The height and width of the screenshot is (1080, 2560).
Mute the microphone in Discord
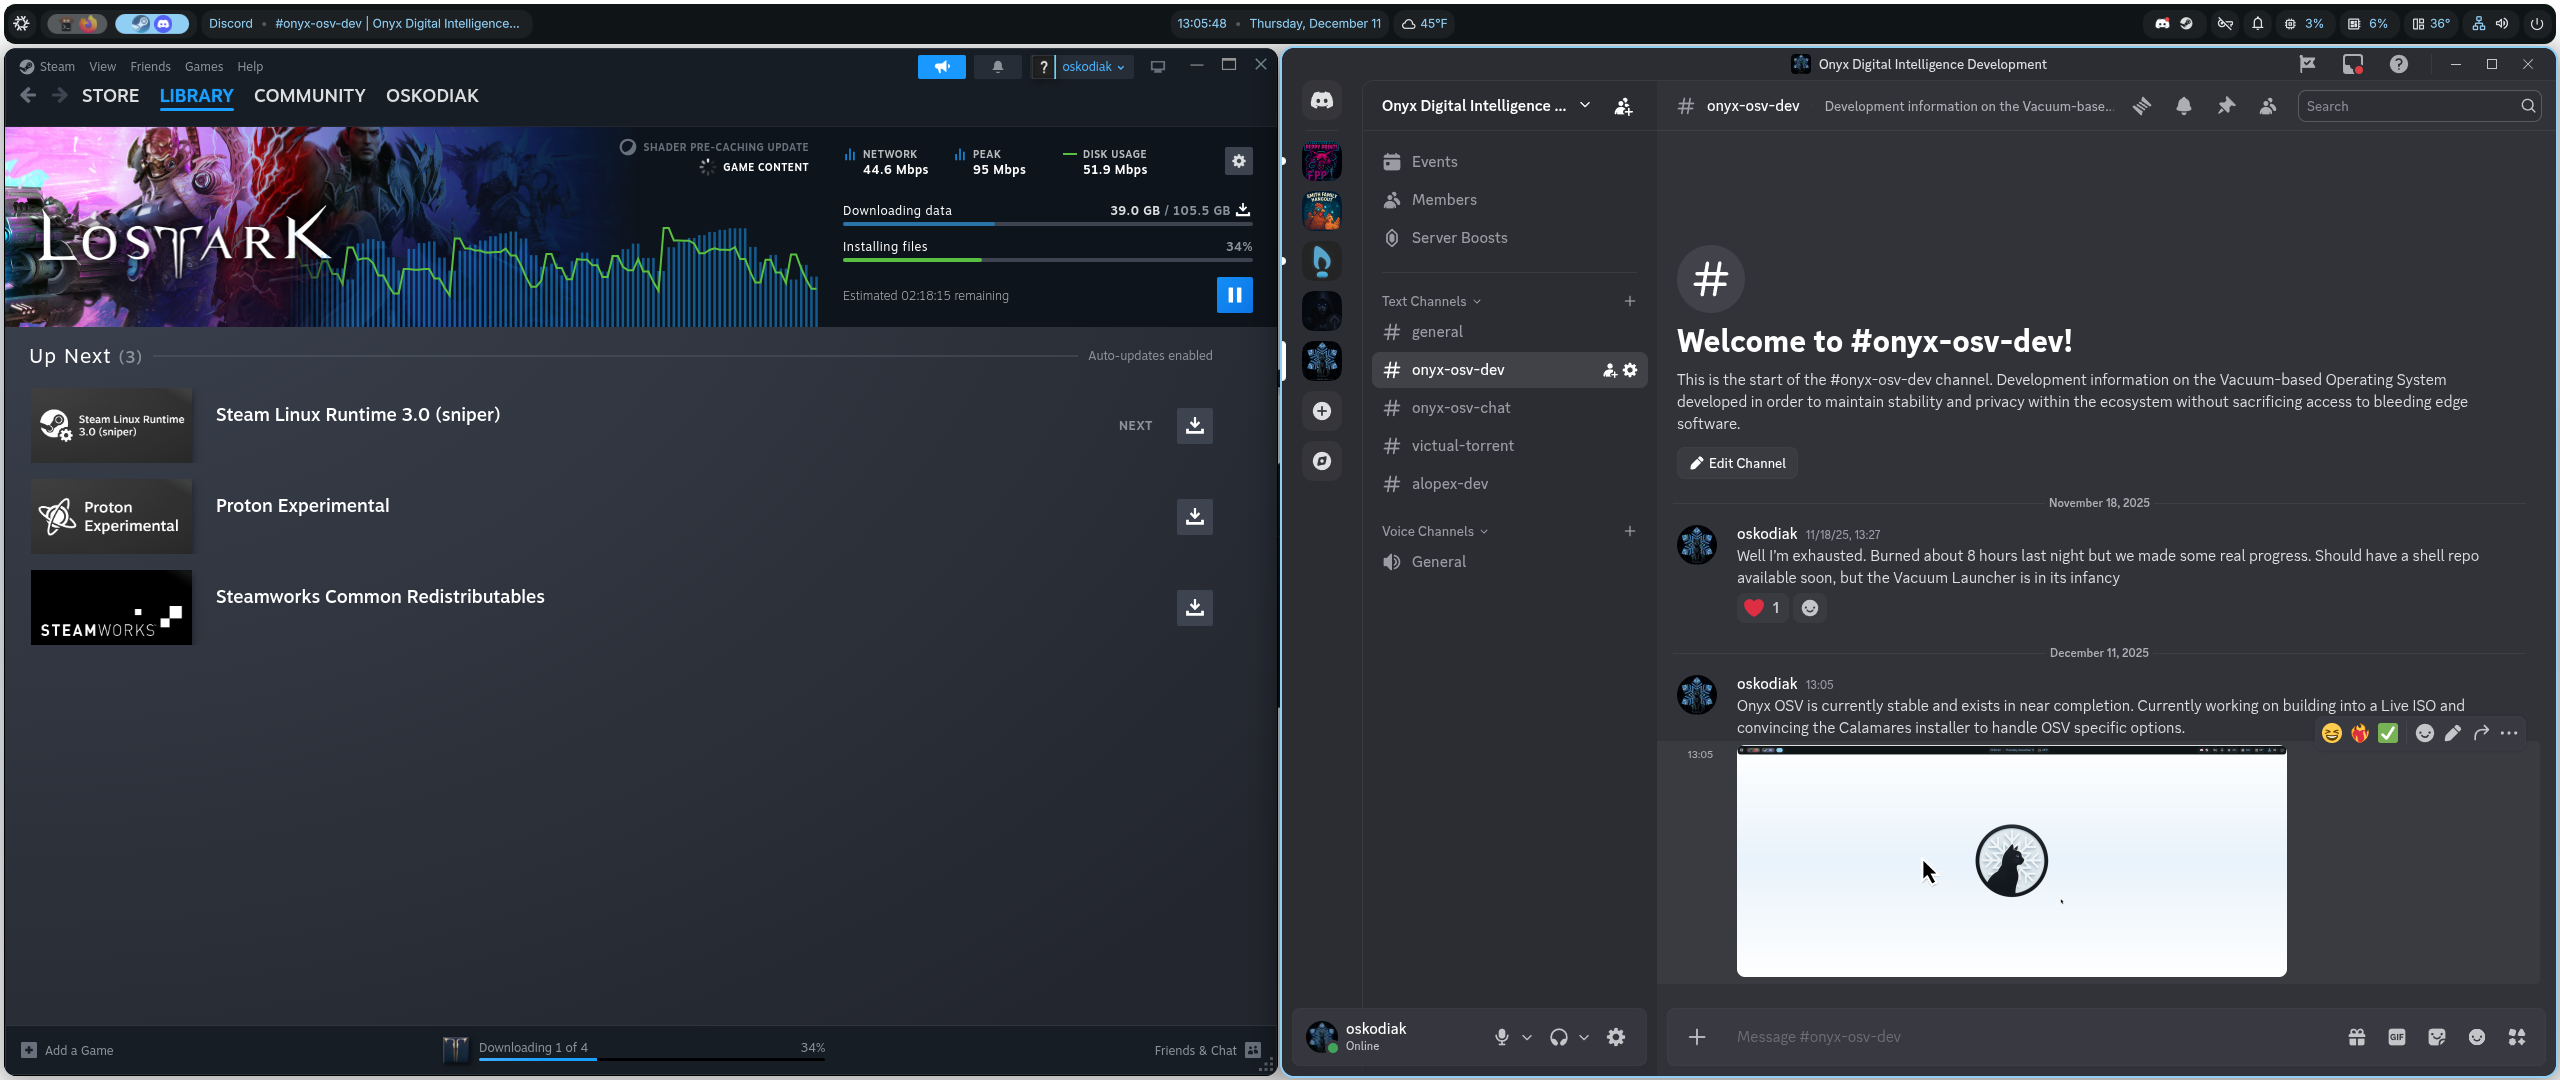pyautogui.click(x=1501, y=1037)
